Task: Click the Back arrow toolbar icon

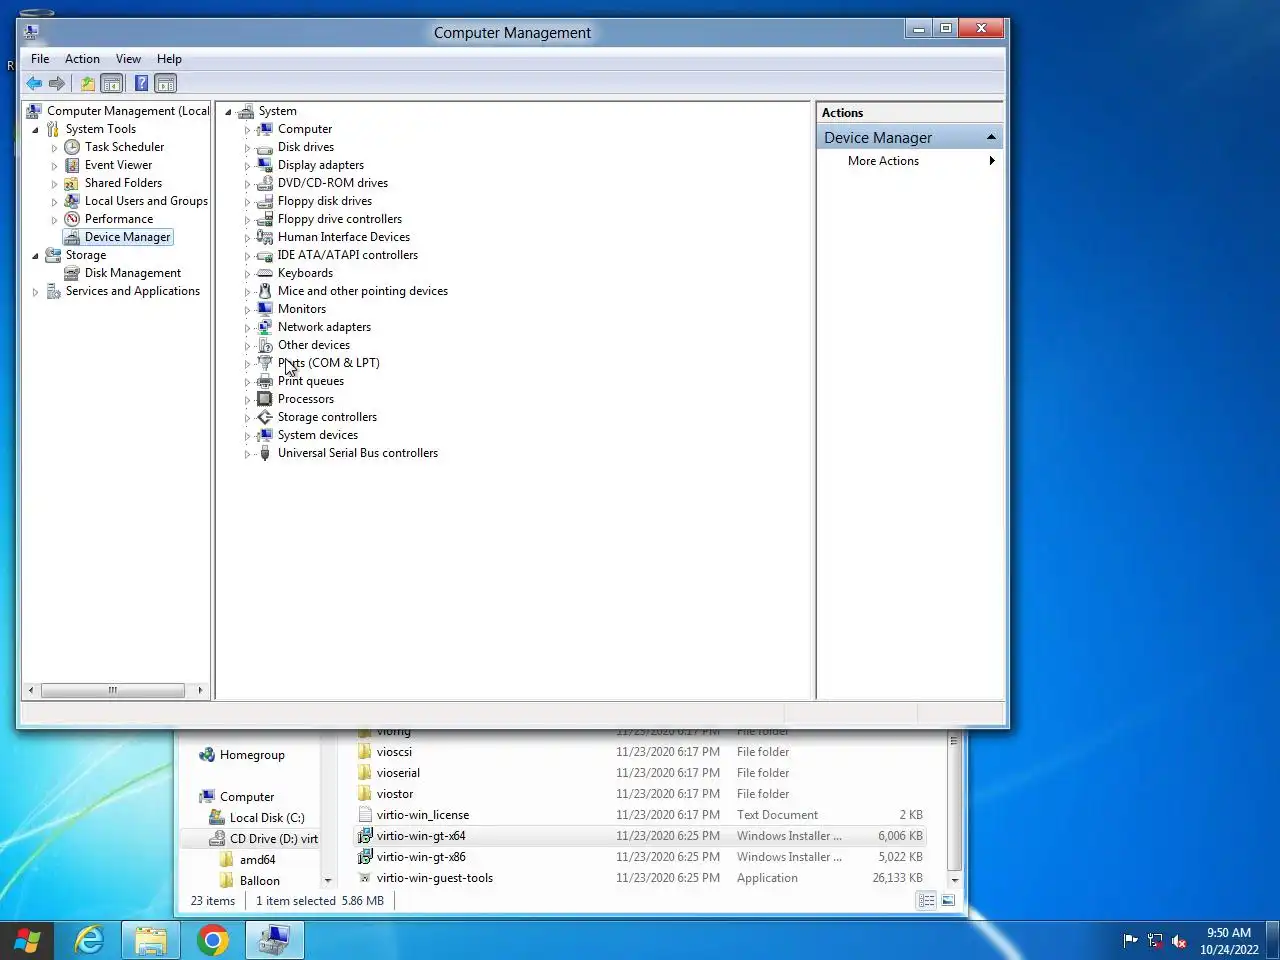Action: click(x=34, y=84)
